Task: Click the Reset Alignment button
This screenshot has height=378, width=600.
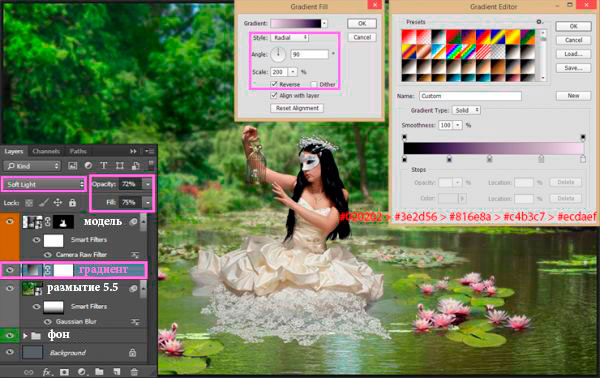Action: pos(297,108)
